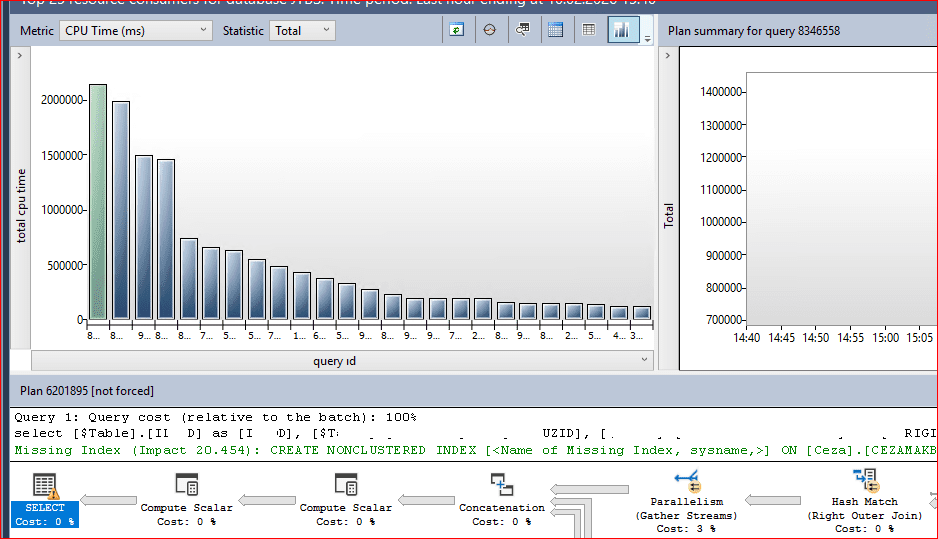Switch to simple grid view icon

coord(589,30)
